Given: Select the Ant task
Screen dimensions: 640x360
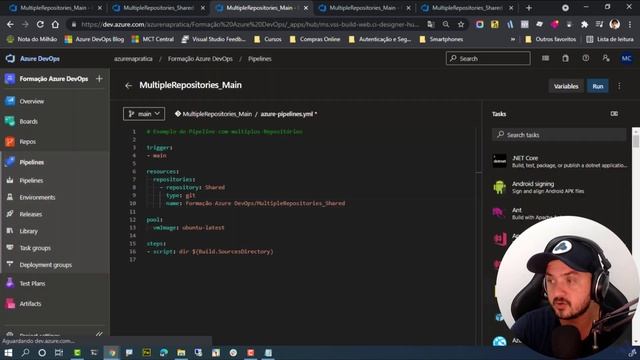Looking at the screenshot, I should pyautogui.click(x=560, y=213).
